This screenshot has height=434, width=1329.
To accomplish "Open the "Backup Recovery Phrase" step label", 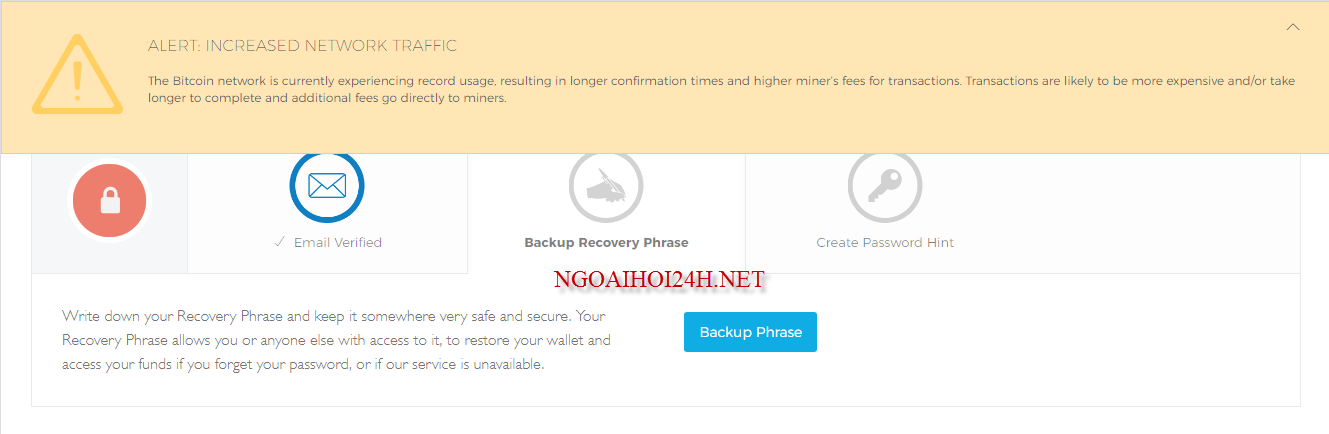I will (606, 242).
